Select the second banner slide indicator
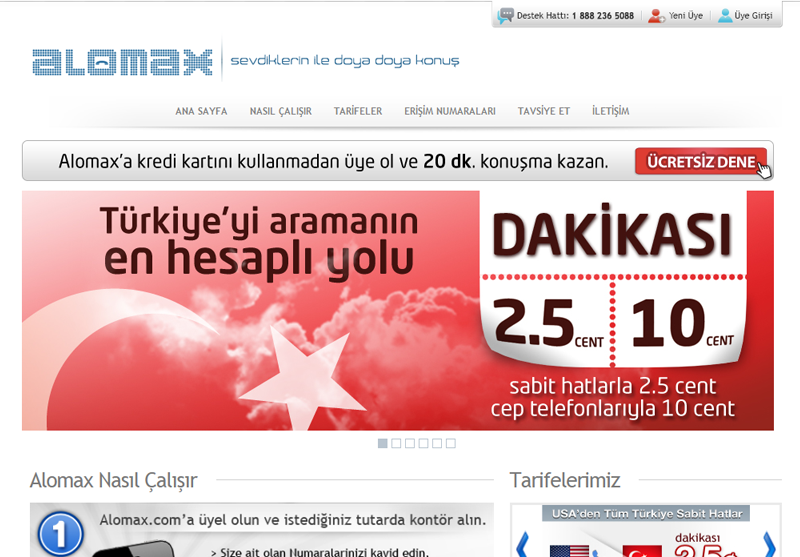The image size is (800, 557). (396, 443)
